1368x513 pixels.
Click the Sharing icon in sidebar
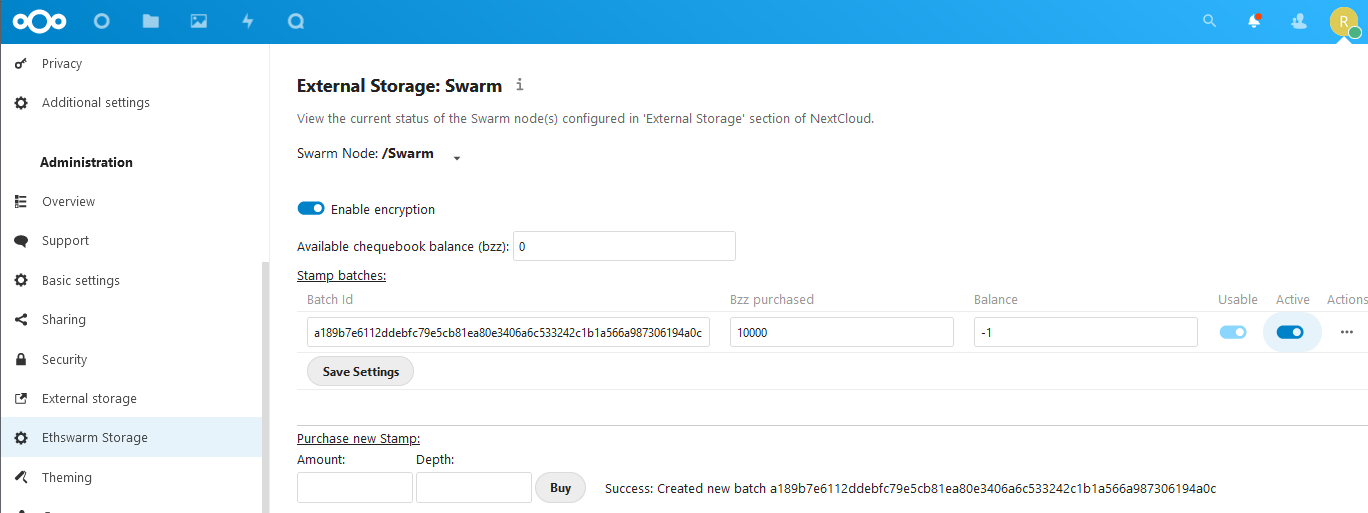[21, 320]
